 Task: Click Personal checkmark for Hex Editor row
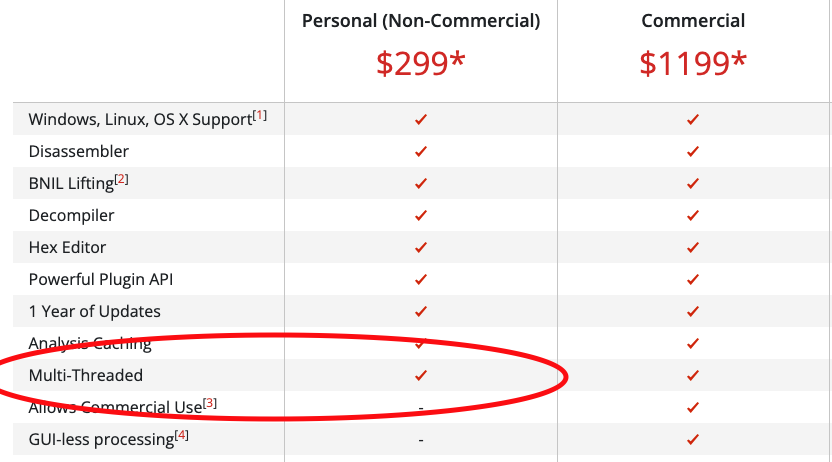click(x=421, y=247)
